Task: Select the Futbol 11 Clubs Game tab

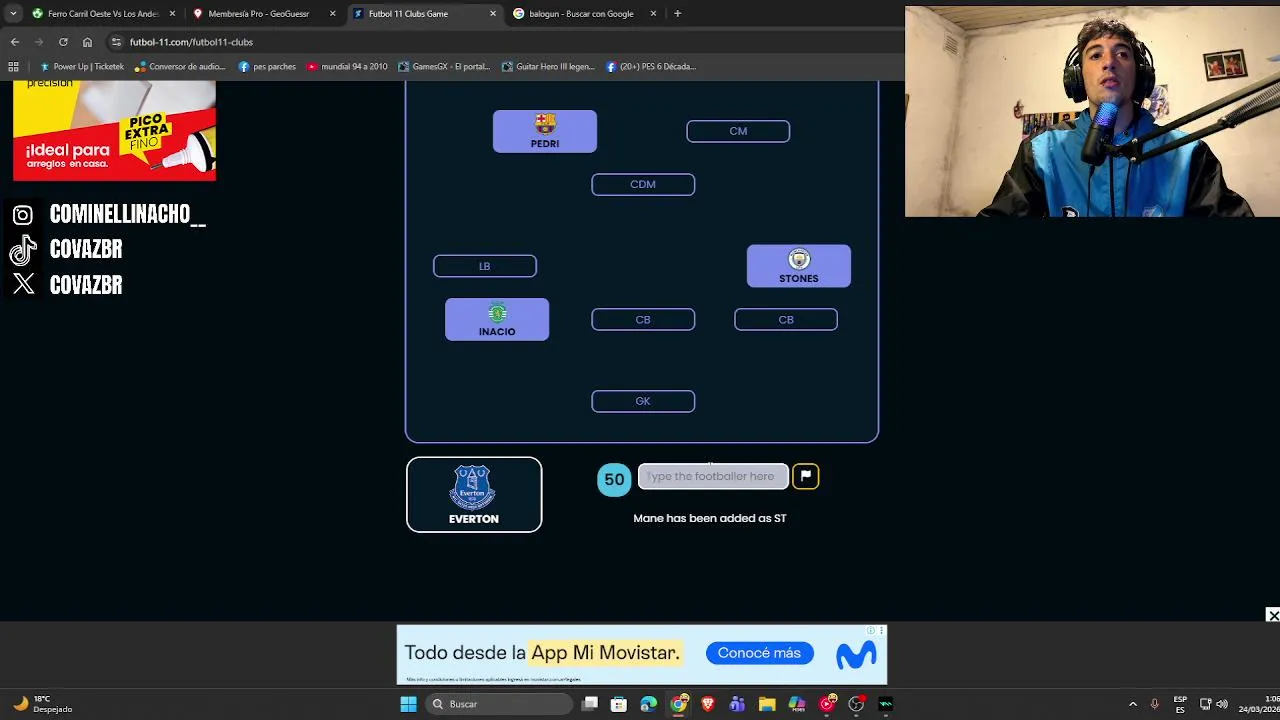Action: coord(424,14)
